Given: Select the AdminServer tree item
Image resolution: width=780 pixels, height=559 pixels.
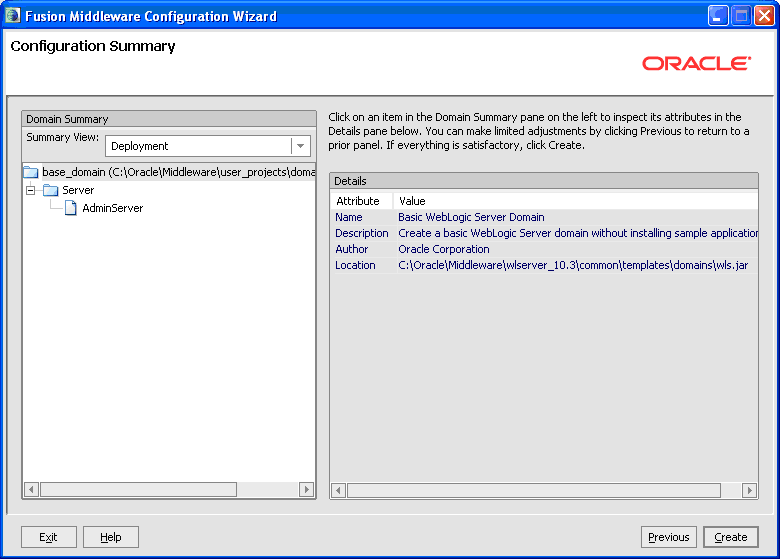Looking at the screenshot, I should [x=112, y=208].
